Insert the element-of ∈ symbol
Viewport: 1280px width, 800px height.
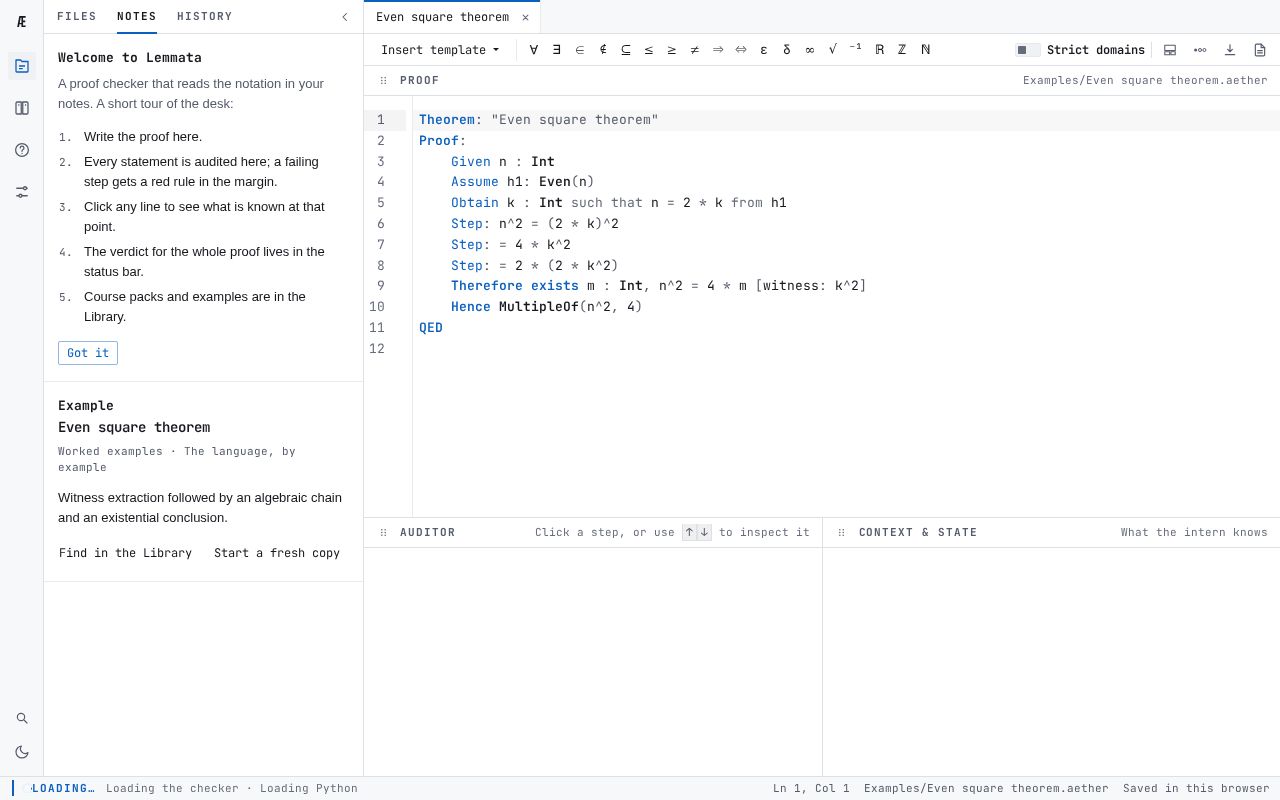coord(580,50)
